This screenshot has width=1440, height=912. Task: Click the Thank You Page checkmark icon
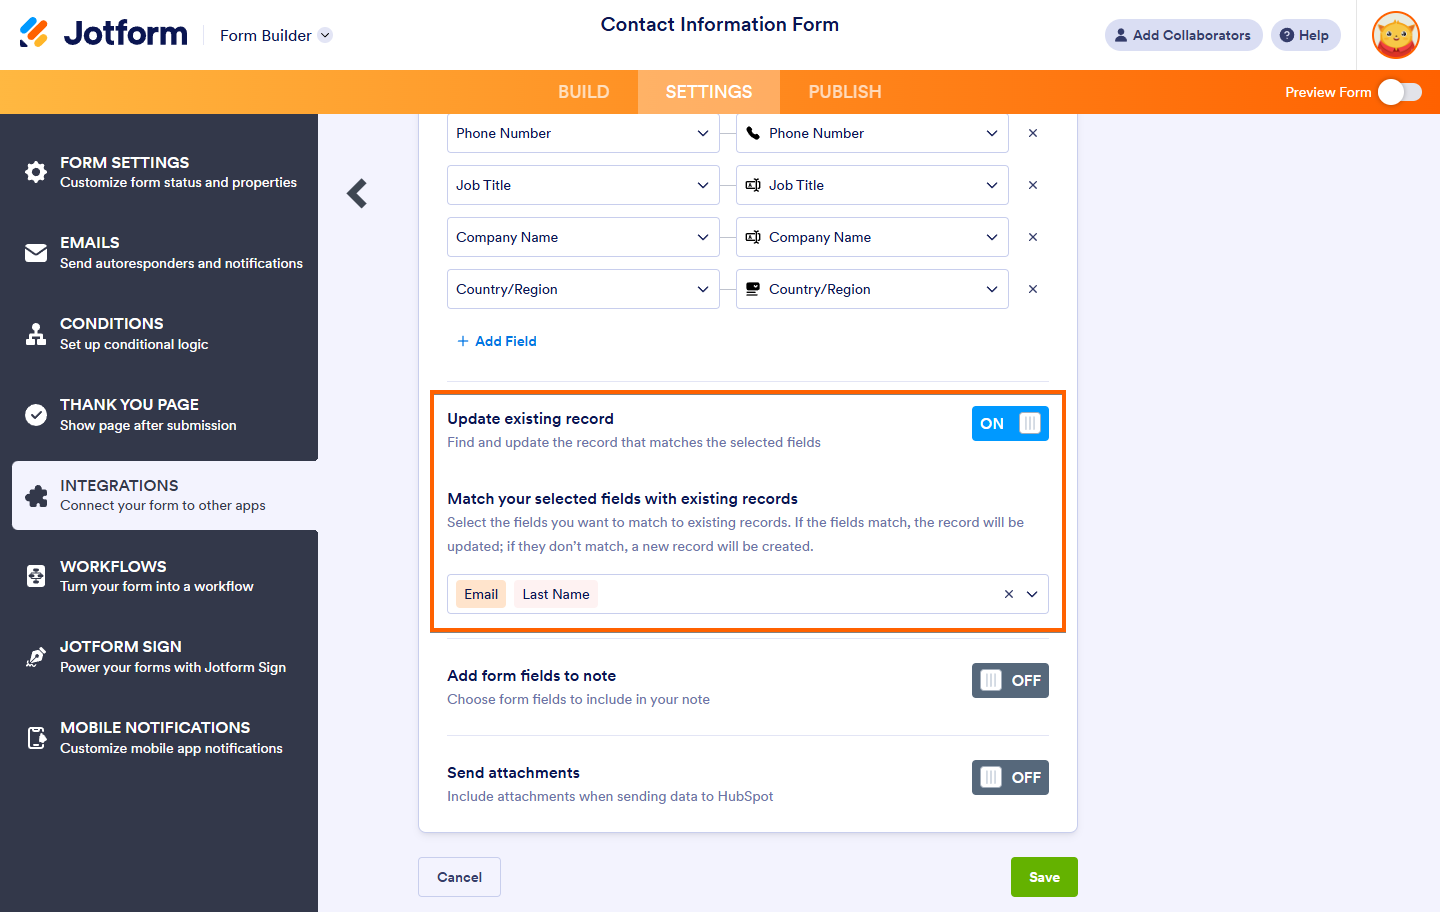click(x=36, y=415)
